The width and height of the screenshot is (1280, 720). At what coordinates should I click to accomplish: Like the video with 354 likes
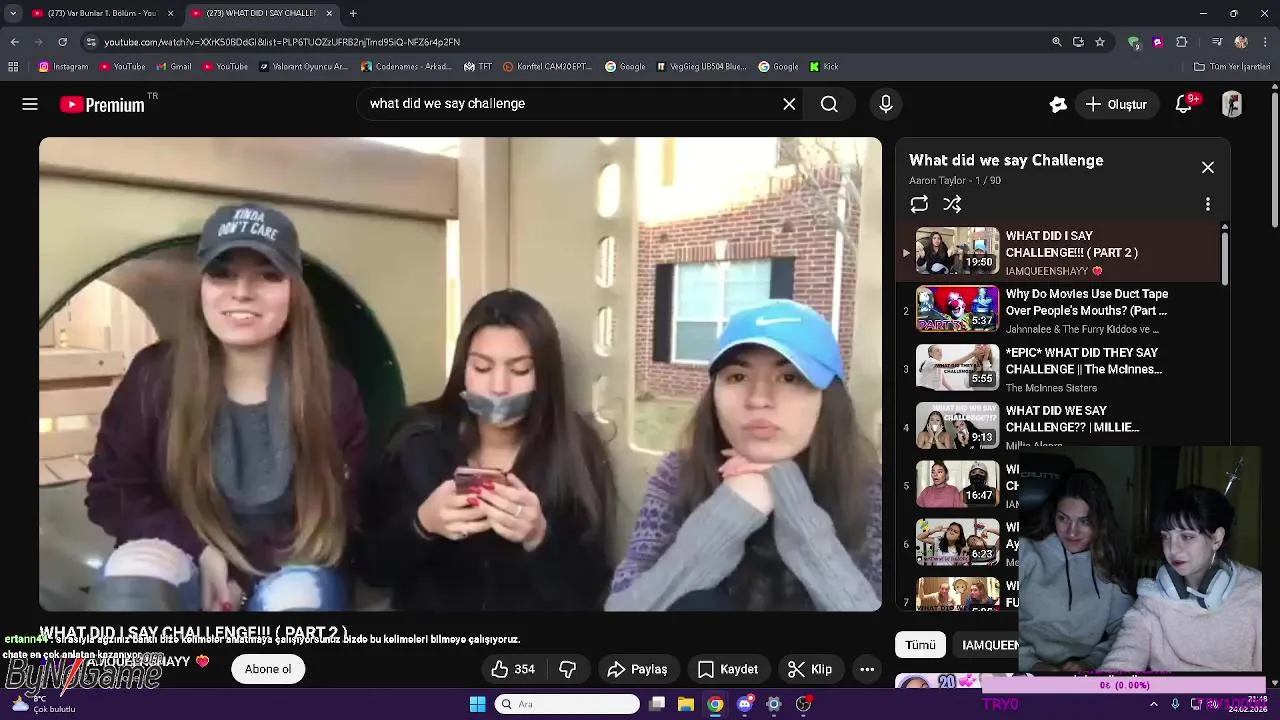(x=512, y=669)
